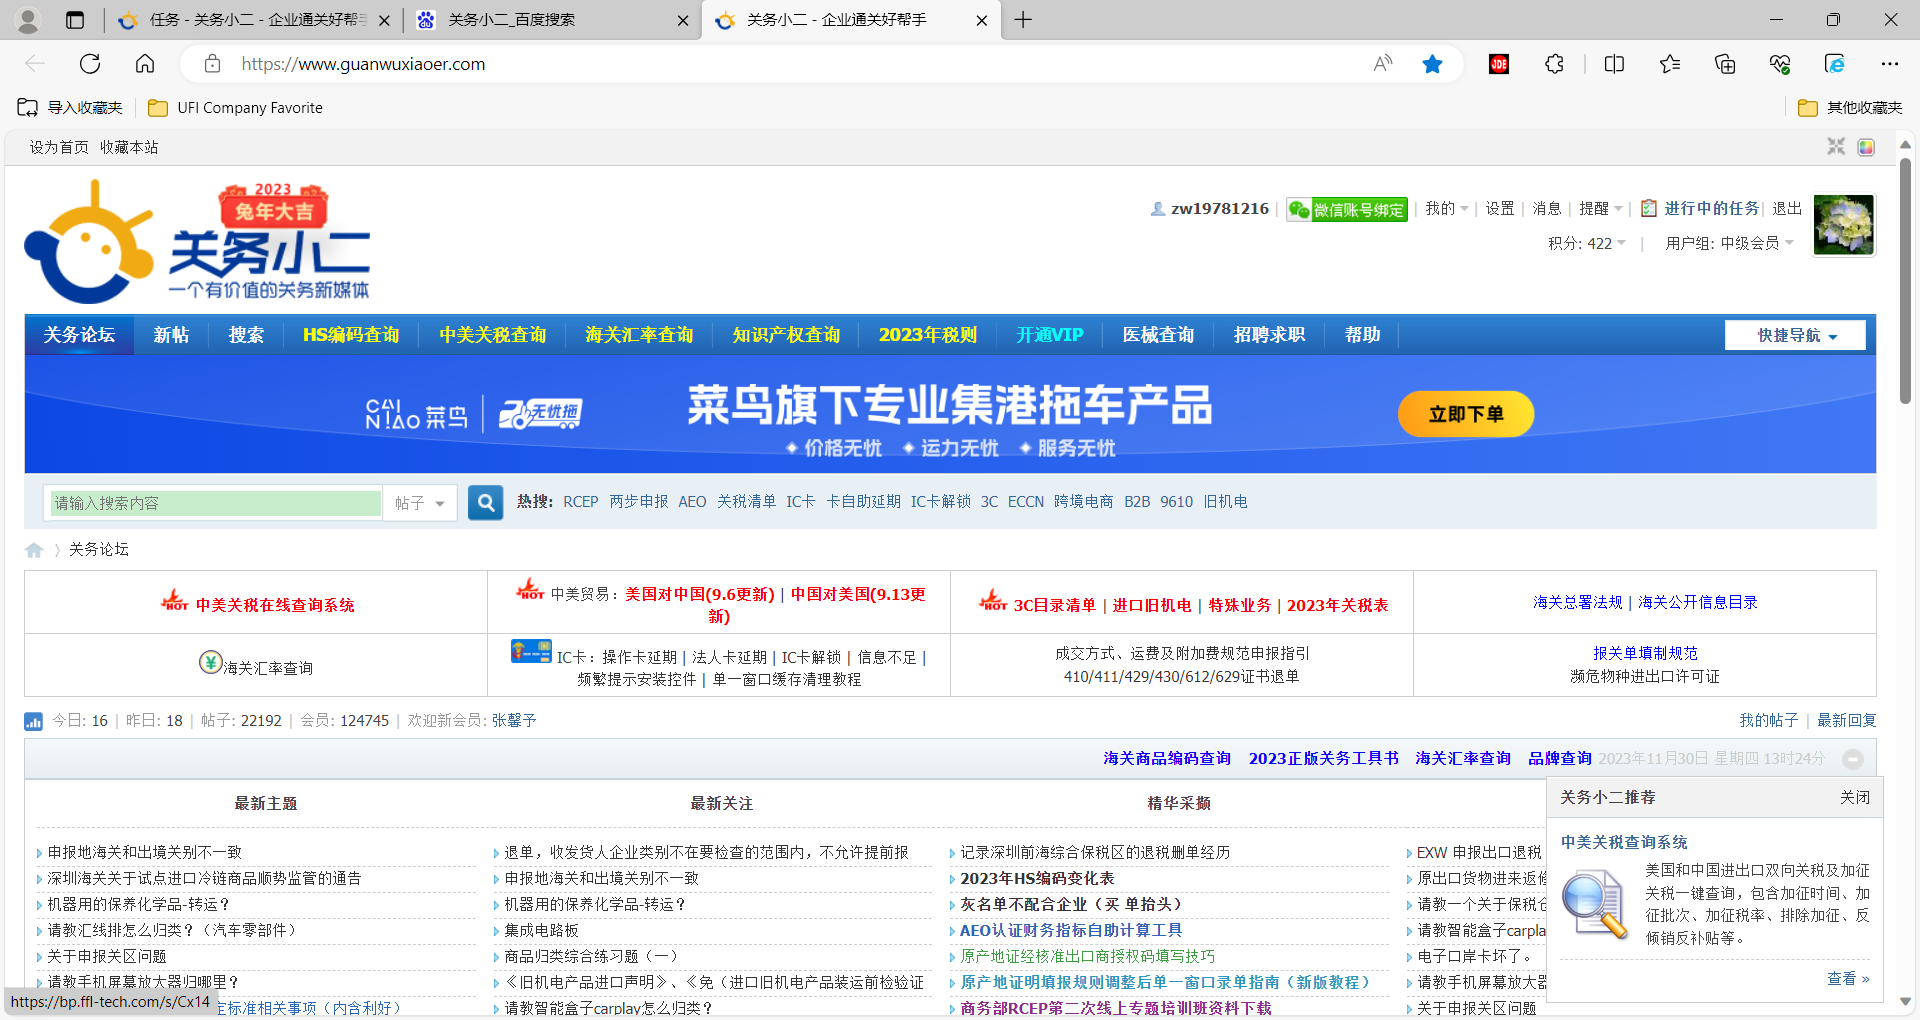Click the statistics chart icon
Image resolution: width=1920 pixels, height=1020 pixels.
(33, 721)
